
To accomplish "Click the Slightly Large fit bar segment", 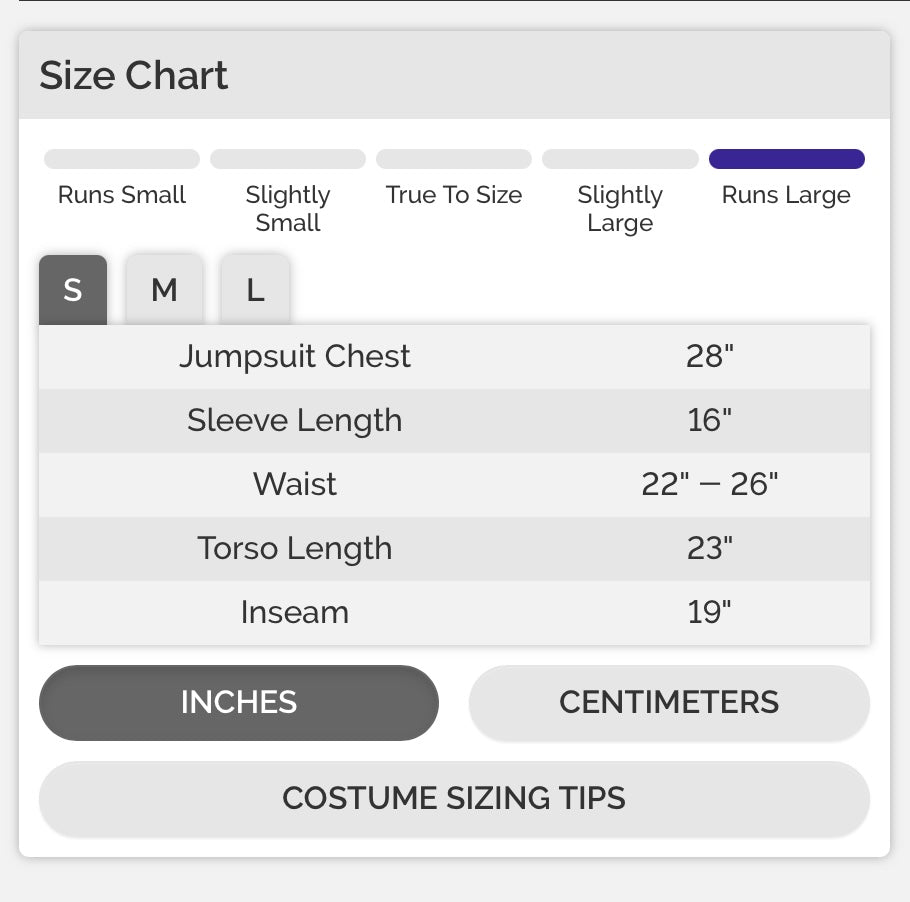I will pyautogui.click(x=620, y=159).
